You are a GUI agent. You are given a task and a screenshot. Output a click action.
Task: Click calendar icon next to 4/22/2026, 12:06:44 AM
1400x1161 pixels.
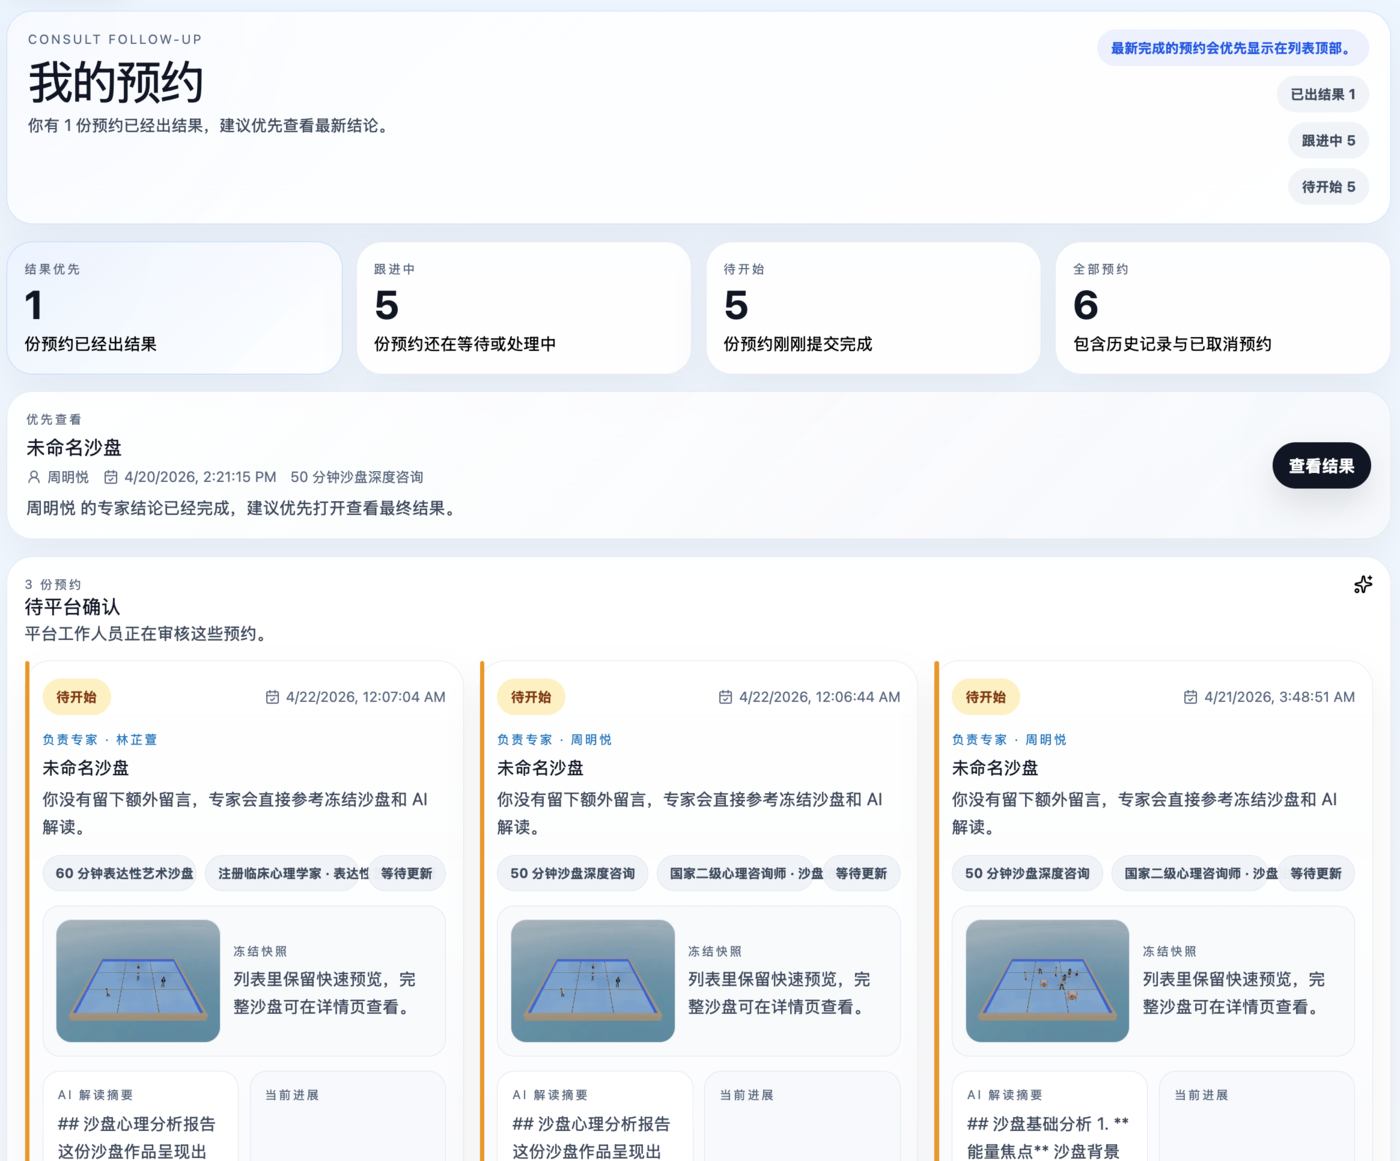(725, 697)
